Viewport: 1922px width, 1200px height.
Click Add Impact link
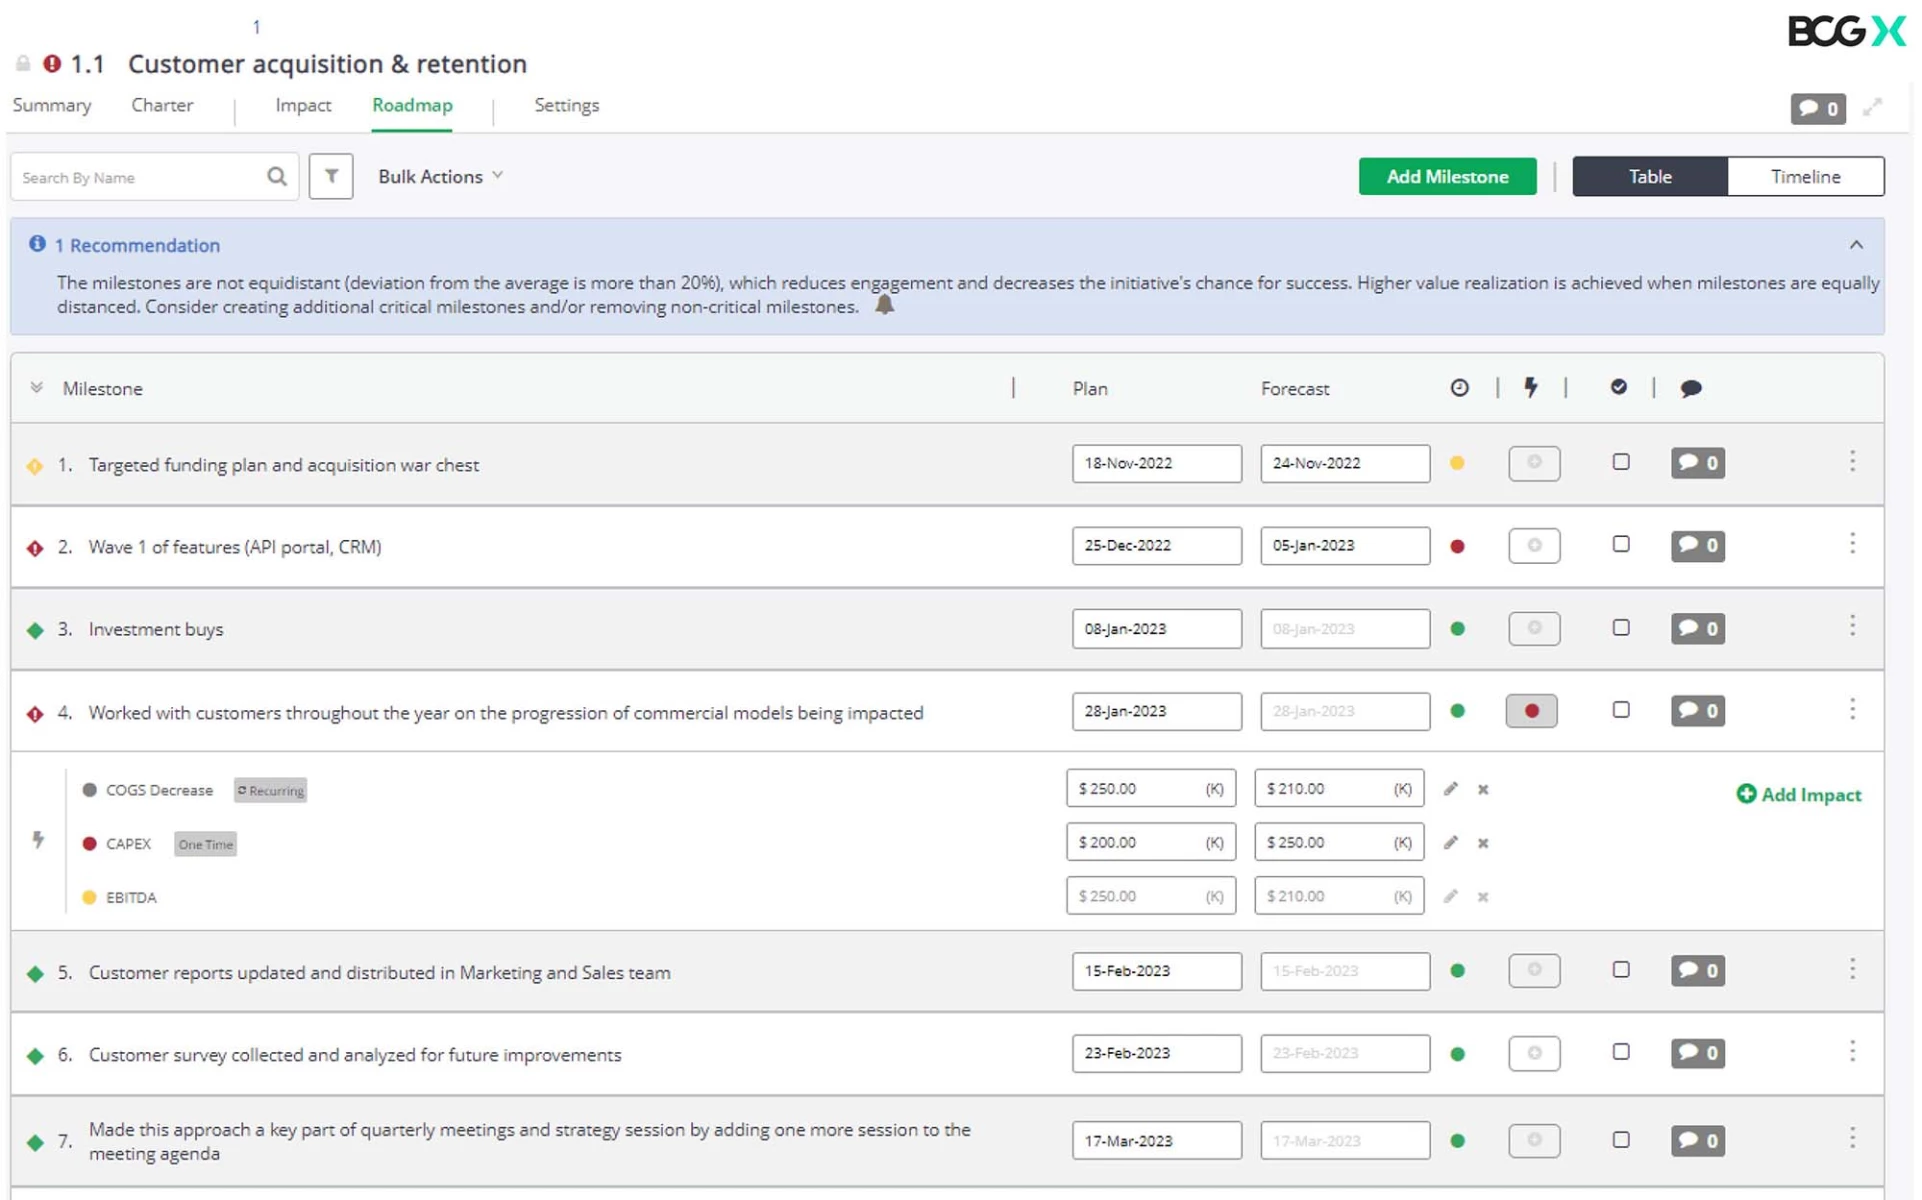tap(1799, 794)
